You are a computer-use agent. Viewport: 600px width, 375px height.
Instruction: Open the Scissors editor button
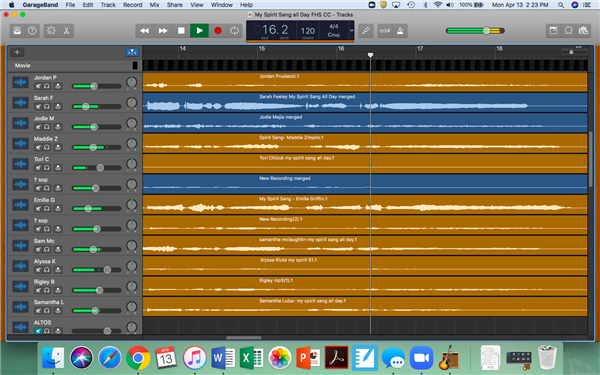(67, 31)
